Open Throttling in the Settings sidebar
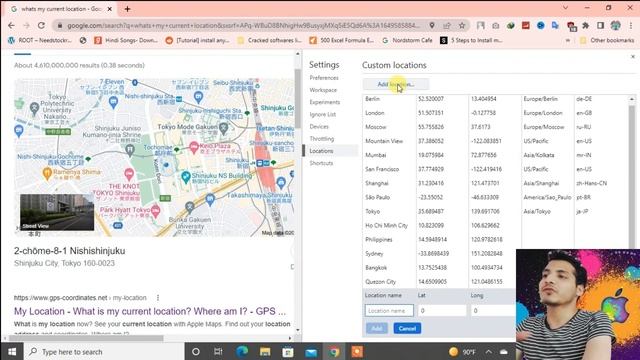This screenshot has width=640, height=360. [322, 139]
